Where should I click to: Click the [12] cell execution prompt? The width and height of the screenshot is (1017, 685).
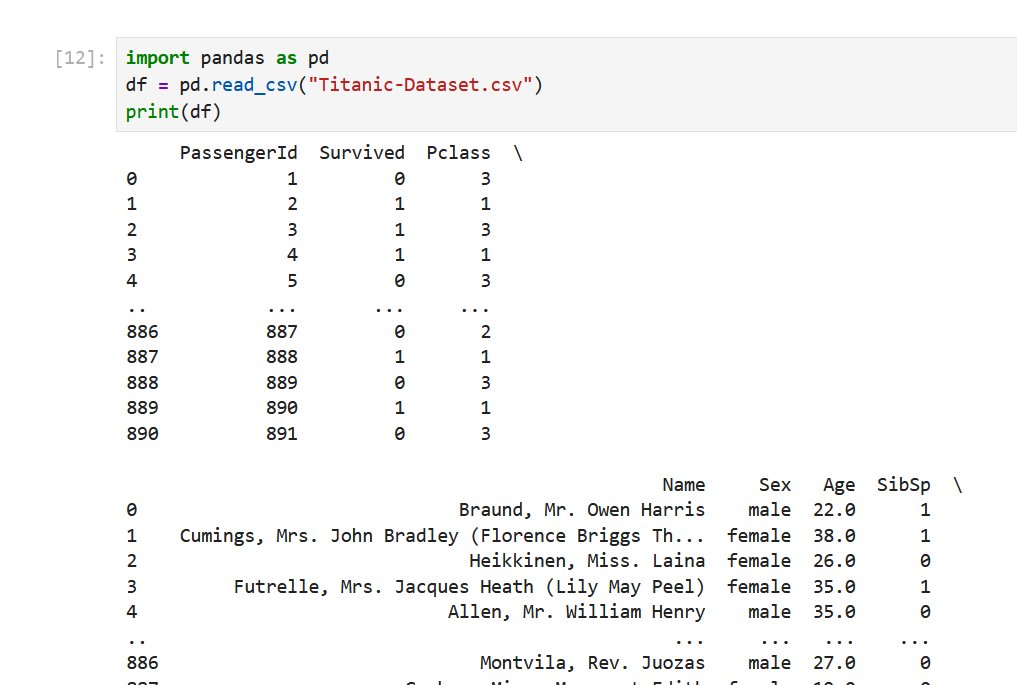pyautogui.click(x=80, y=58)
